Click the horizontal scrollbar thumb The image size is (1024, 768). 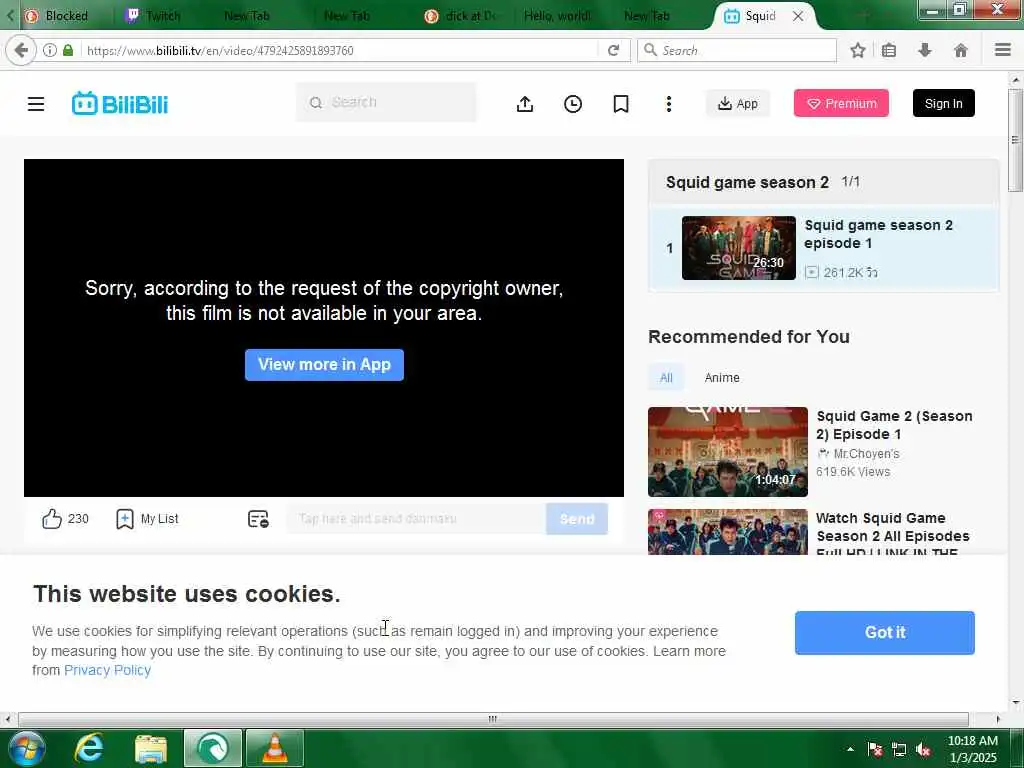click(493, 719)
